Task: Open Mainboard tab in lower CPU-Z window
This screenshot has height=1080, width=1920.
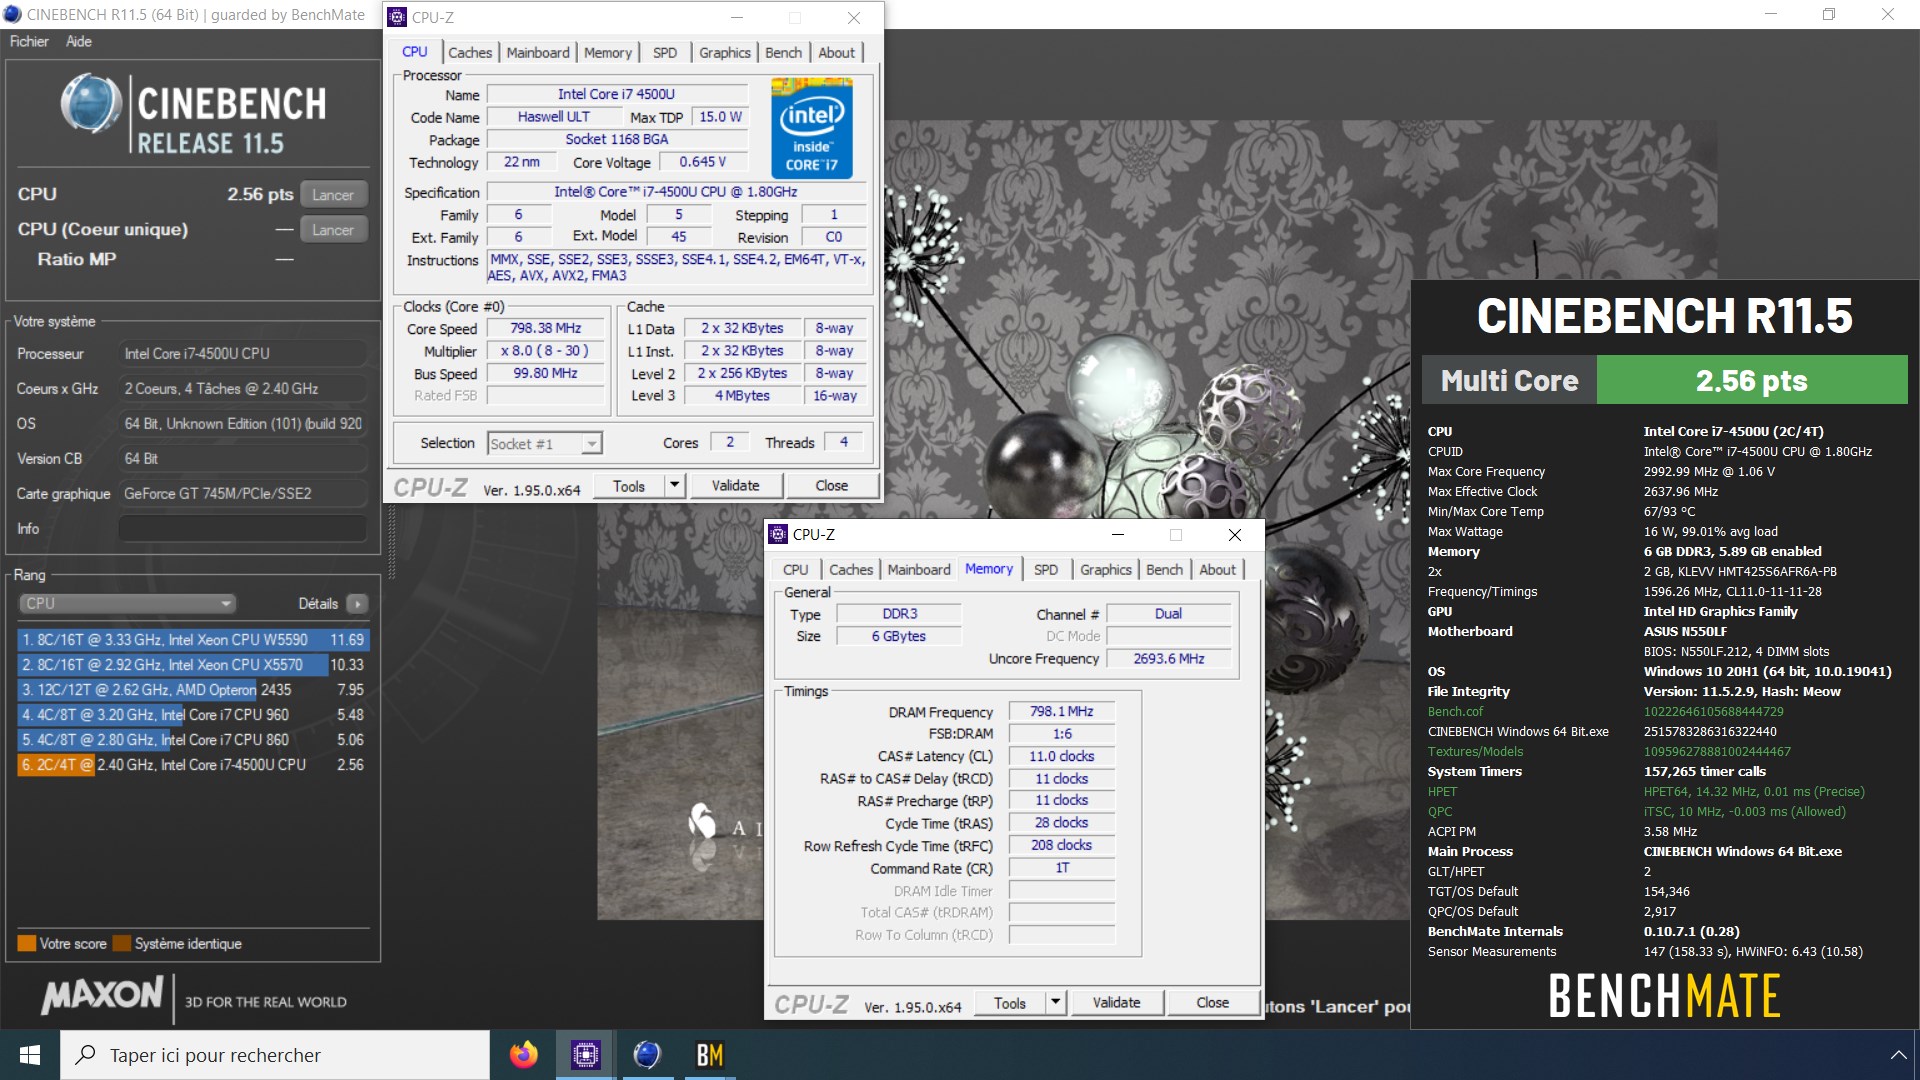Action: coord(919,569)
